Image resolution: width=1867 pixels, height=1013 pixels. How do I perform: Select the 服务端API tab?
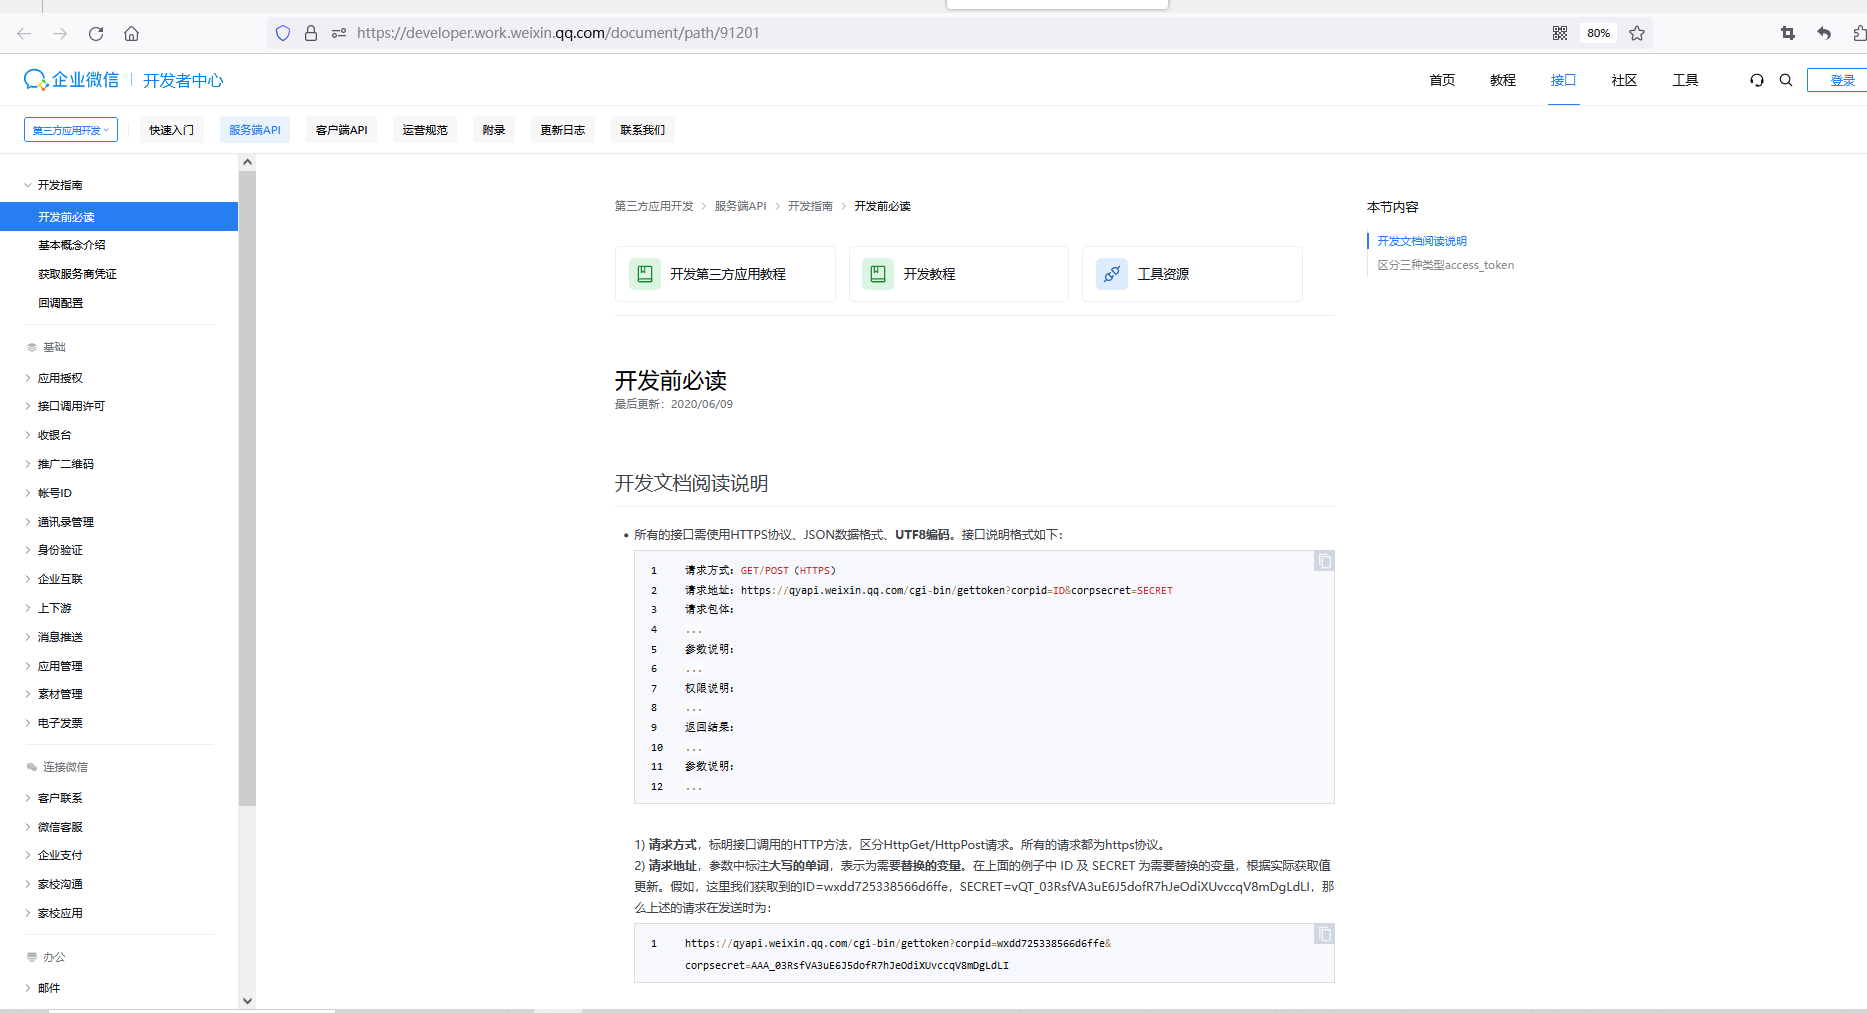[x=255, y=130]
